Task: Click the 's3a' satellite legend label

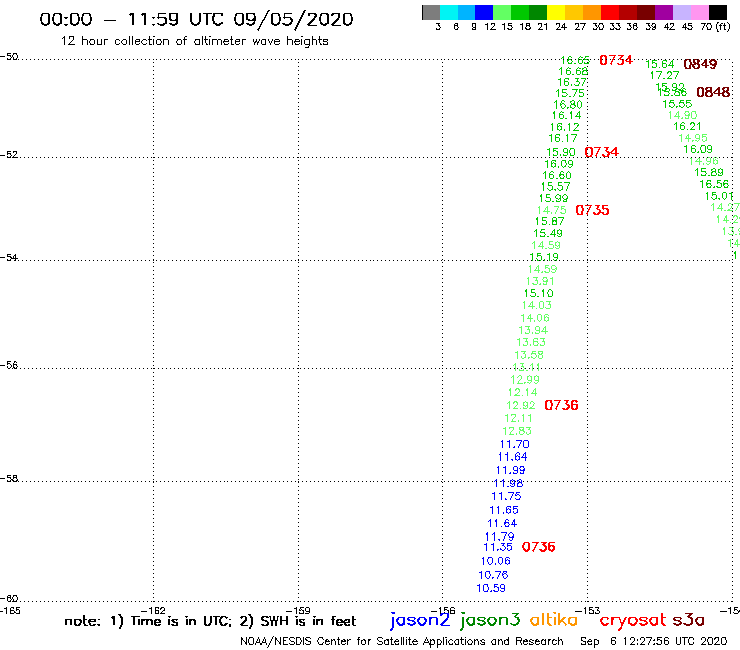Action: click(x=688, y=620)
